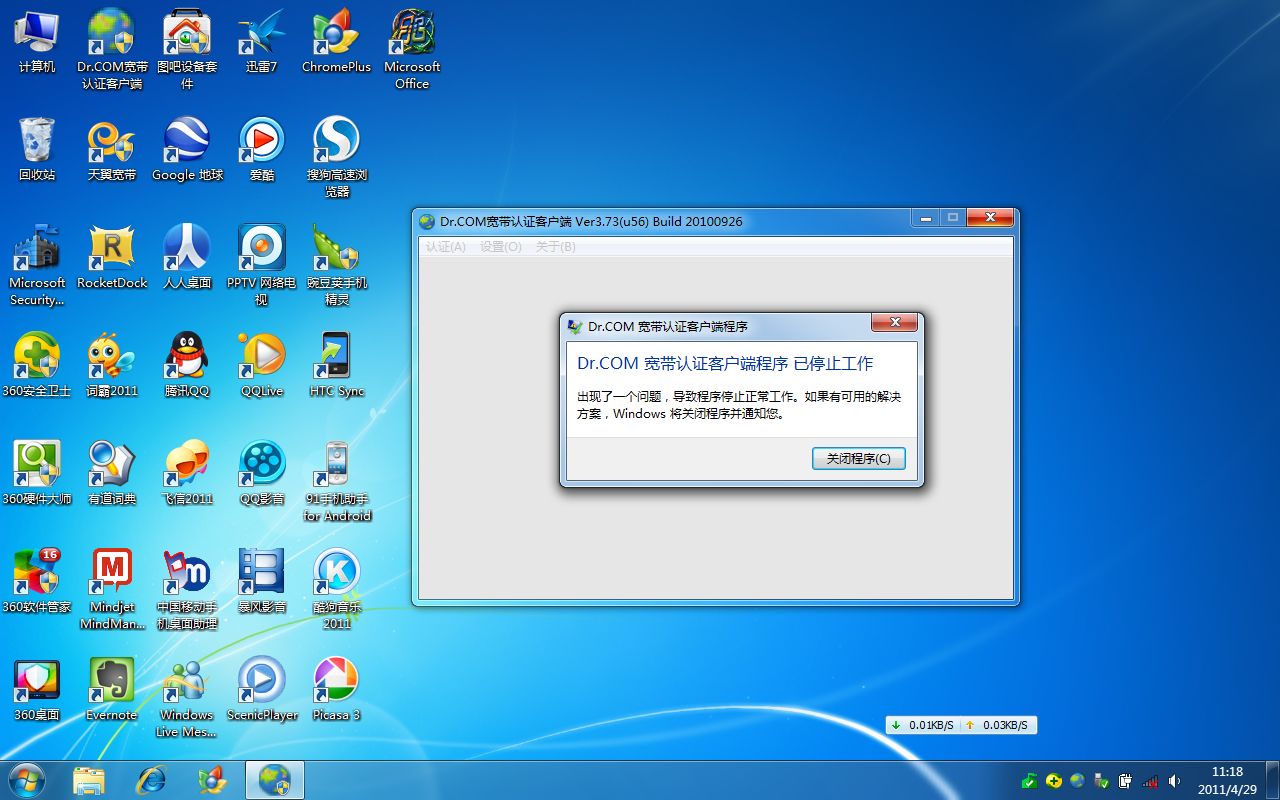The width and height of the screenshot is (1280, 800).
Task: Select the Microsoft Office desktop shortcut
Action: 412,50
